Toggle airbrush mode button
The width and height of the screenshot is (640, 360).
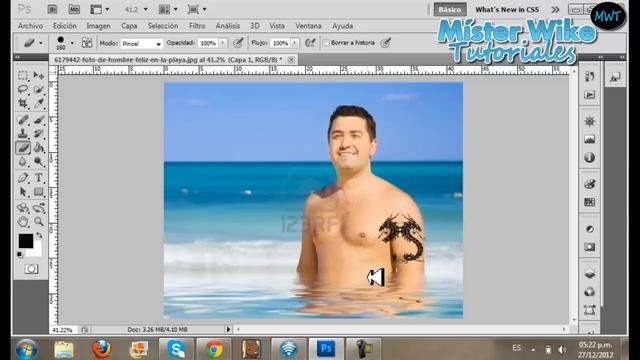[x=310, y=42]
